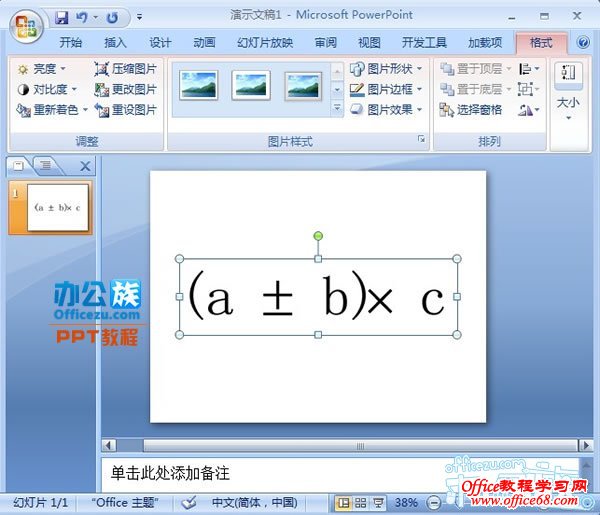The height and width of the screenshot is (515, 600).
Task: Switch to the outline pane tab
Action: point(46,166)
